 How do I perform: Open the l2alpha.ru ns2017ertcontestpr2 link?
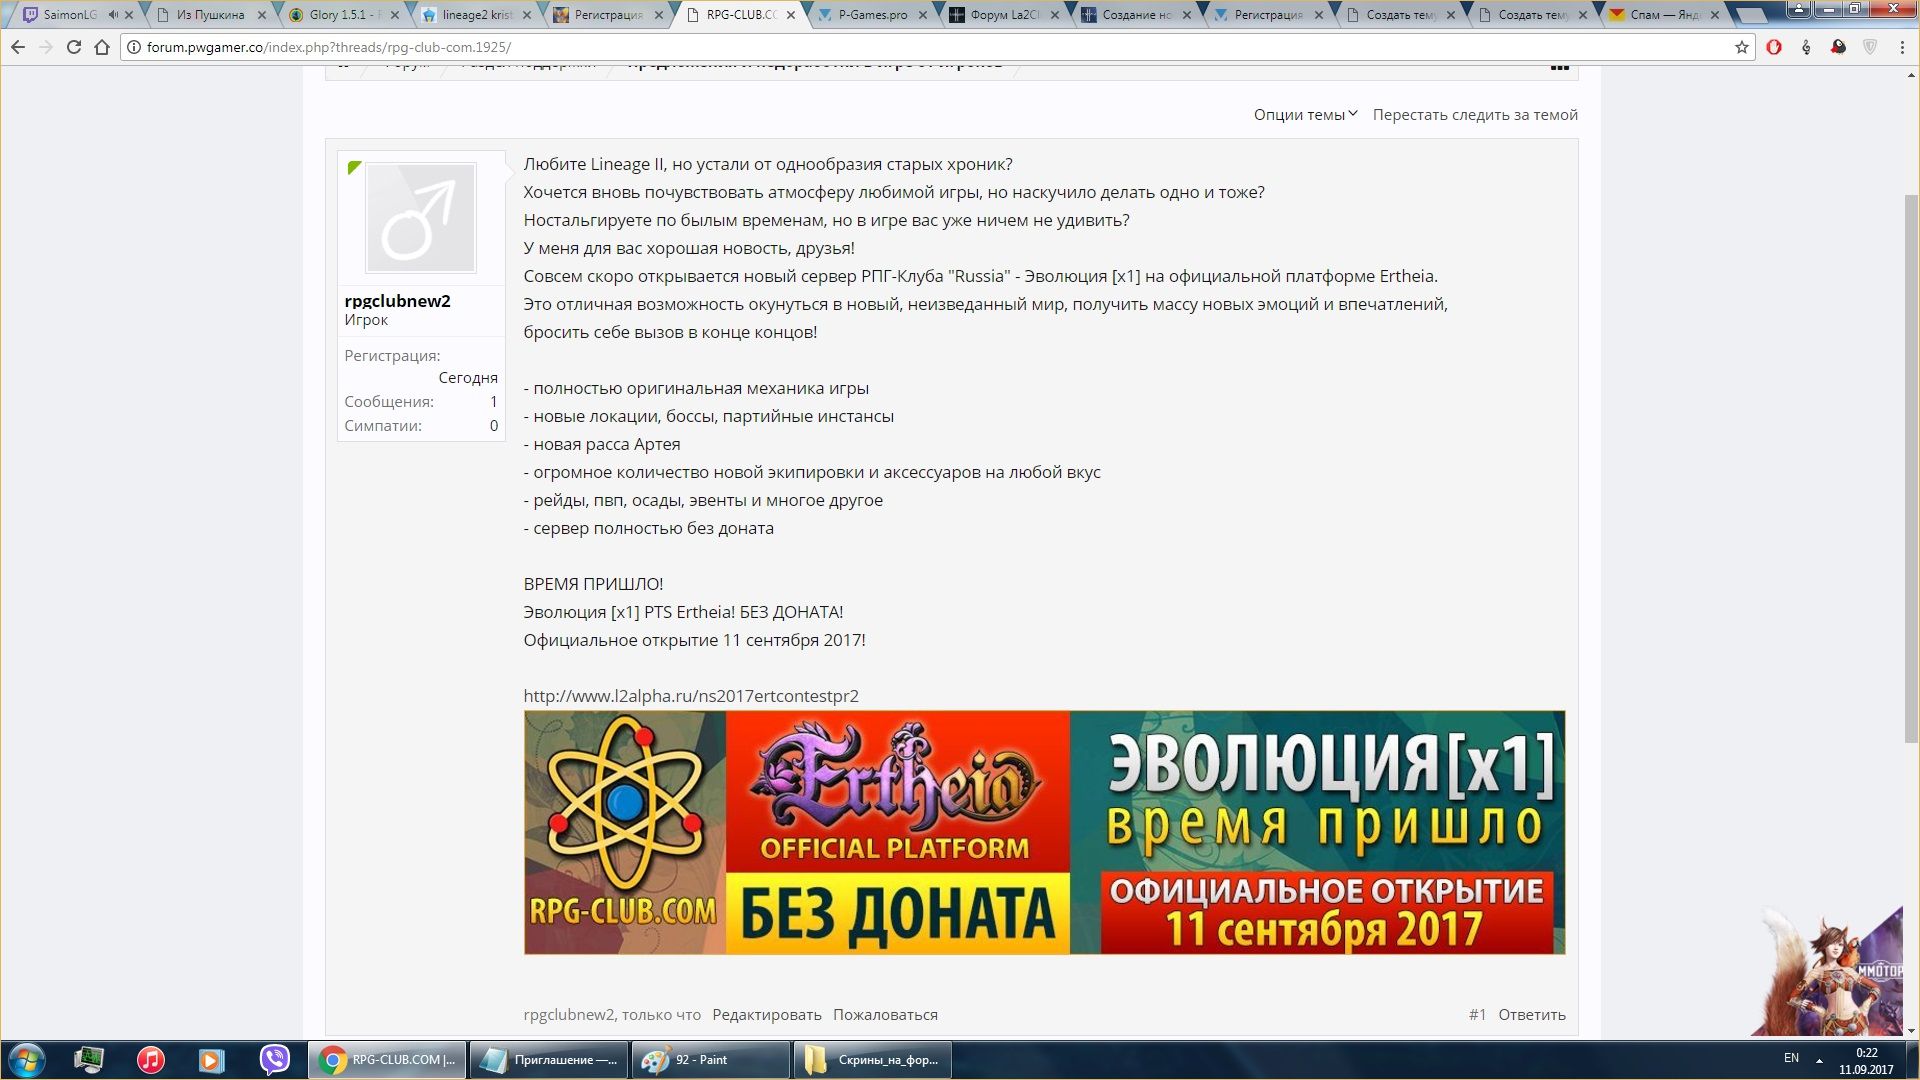(691, 696)
